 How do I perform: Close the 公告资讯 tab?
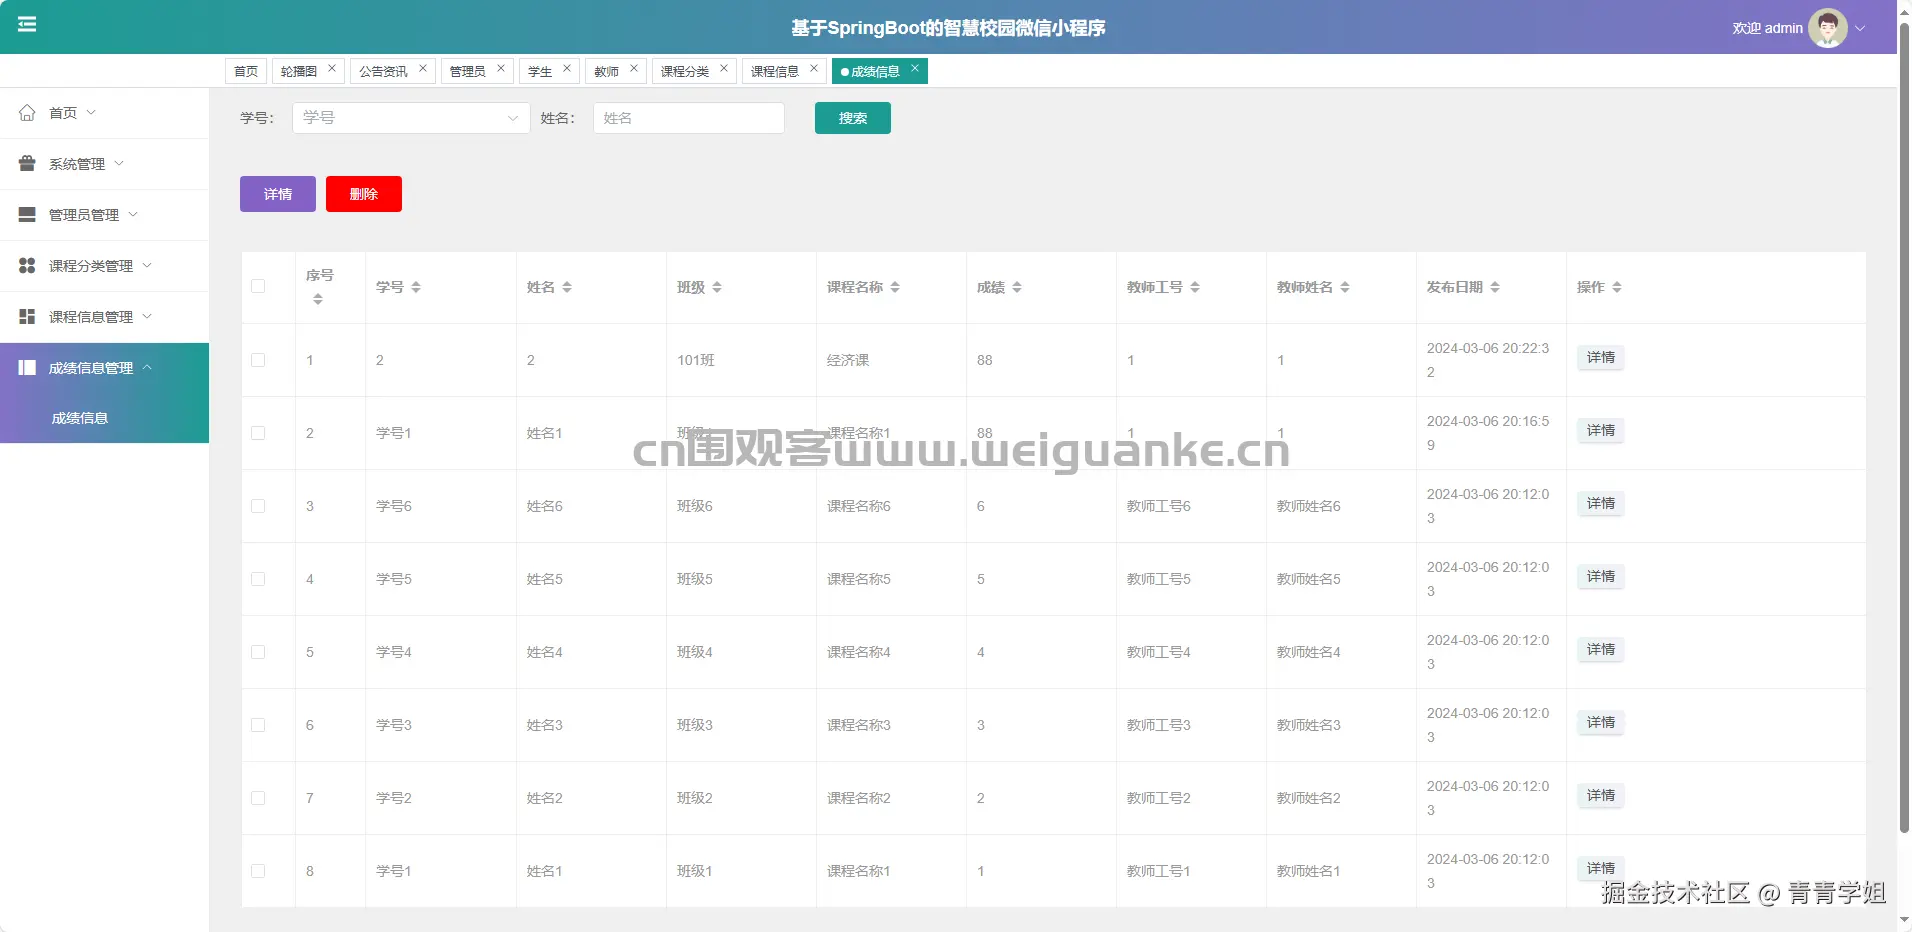(x=423, y=69)
